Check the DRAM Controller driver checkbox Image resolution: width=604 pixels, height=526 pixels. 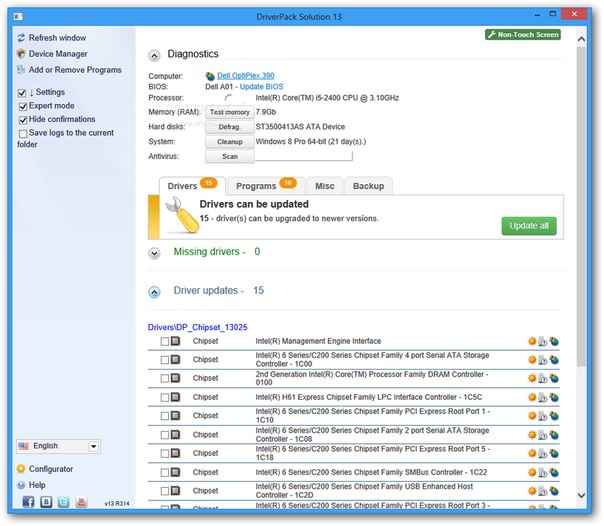pos(165,378)
